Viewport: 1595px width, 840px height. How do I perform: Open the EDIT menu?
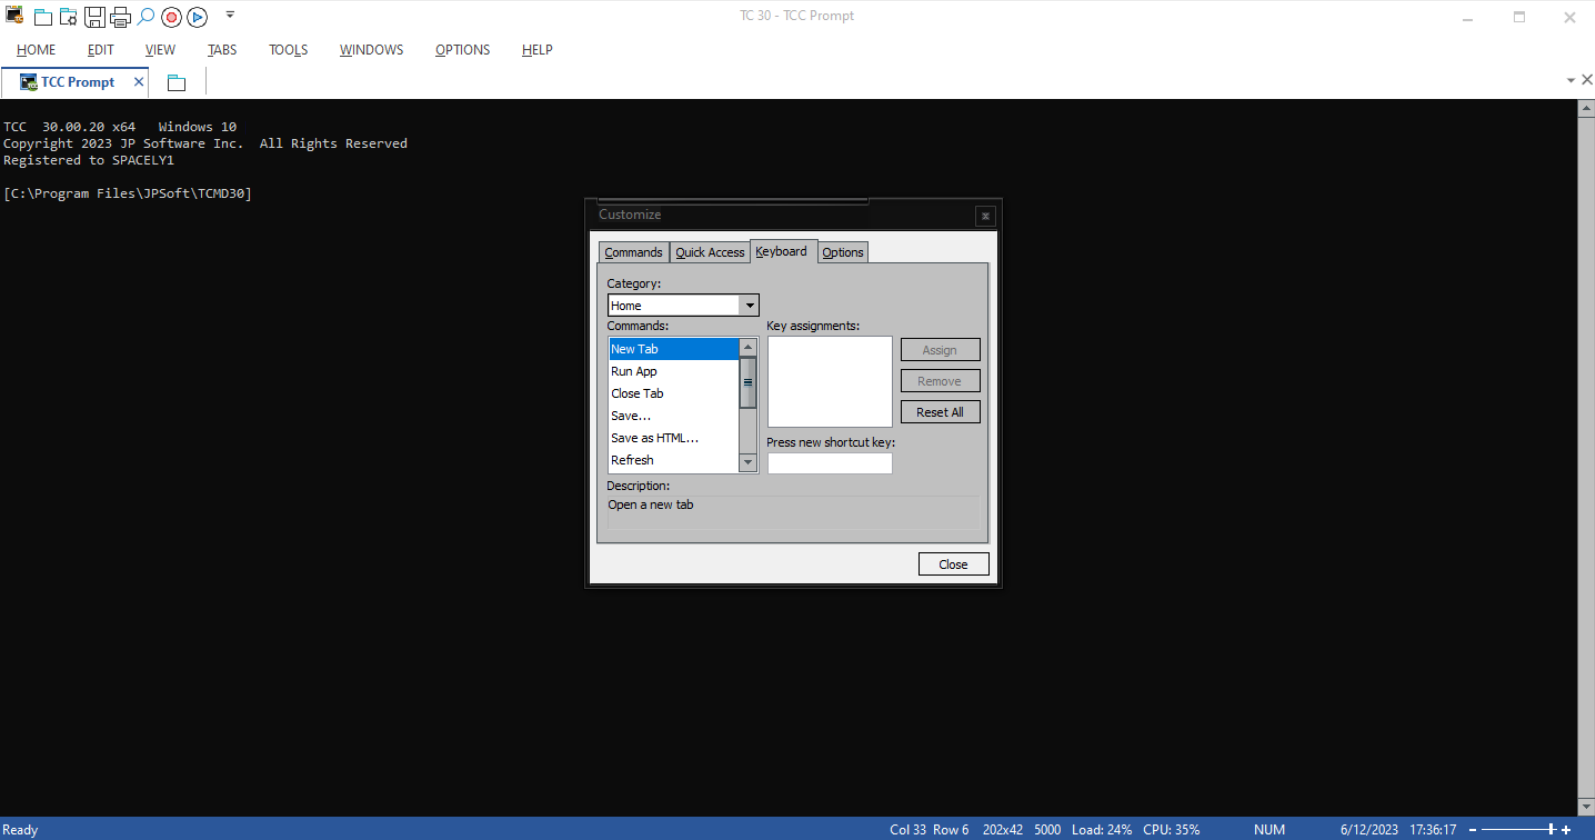[x=100, y=50]
